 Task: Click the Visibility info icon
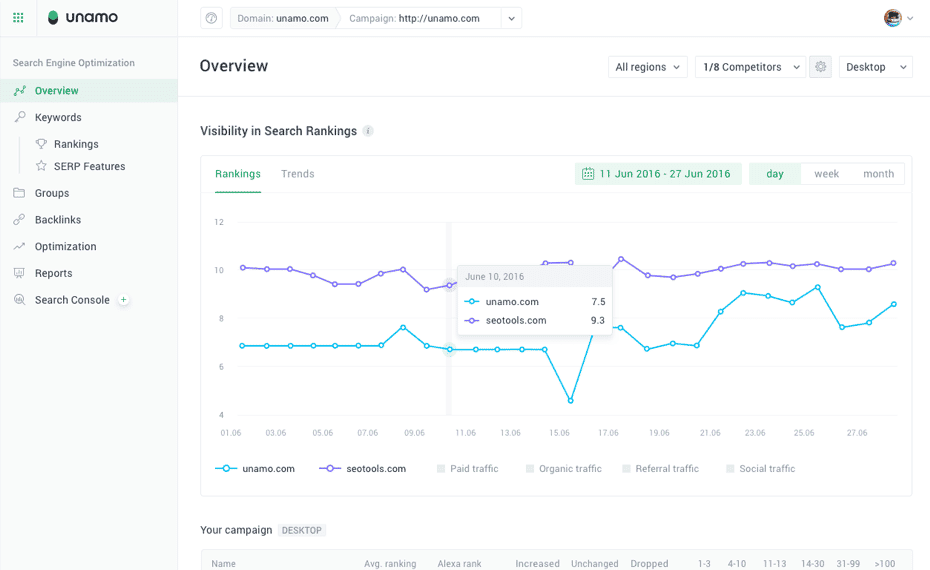[368, 131]
